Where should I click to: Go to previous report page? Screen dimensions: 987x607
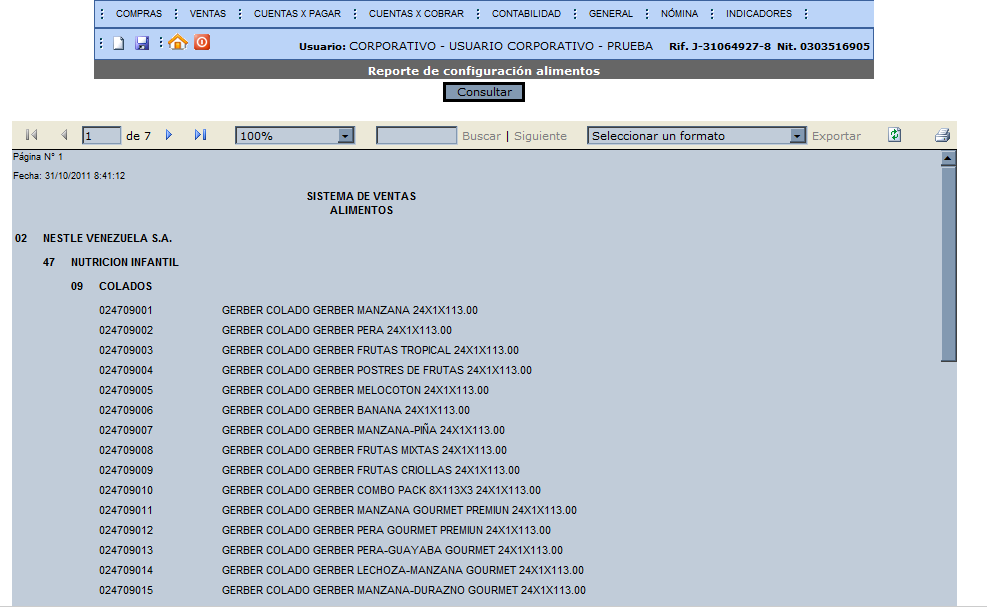(x=64, y=135)
